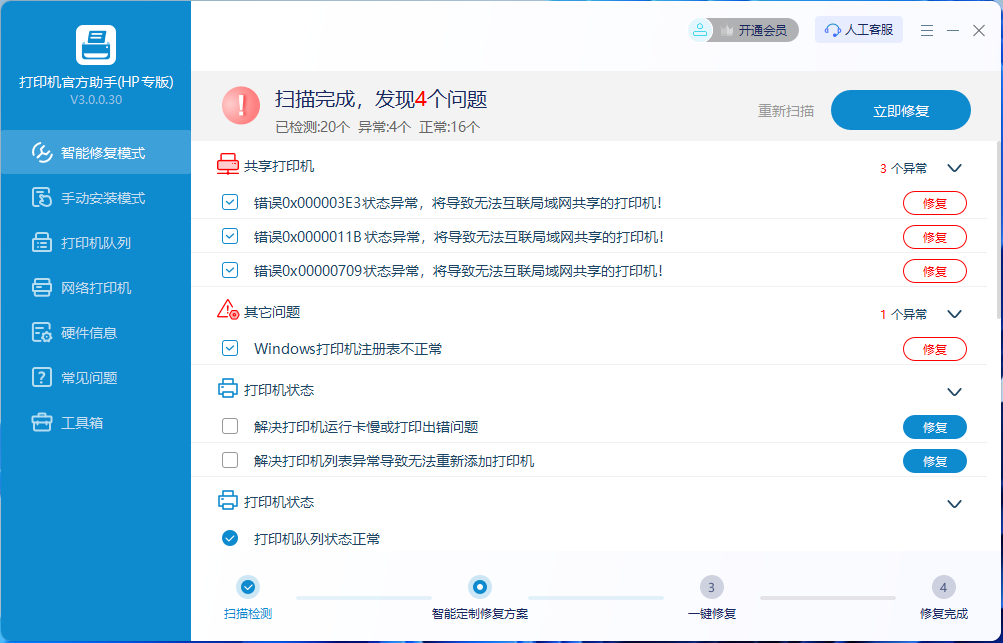Uncheck the Windows打印机注册表不正常 checkbox
Screen dimensions: 1003x643
[x=230, y=349]
